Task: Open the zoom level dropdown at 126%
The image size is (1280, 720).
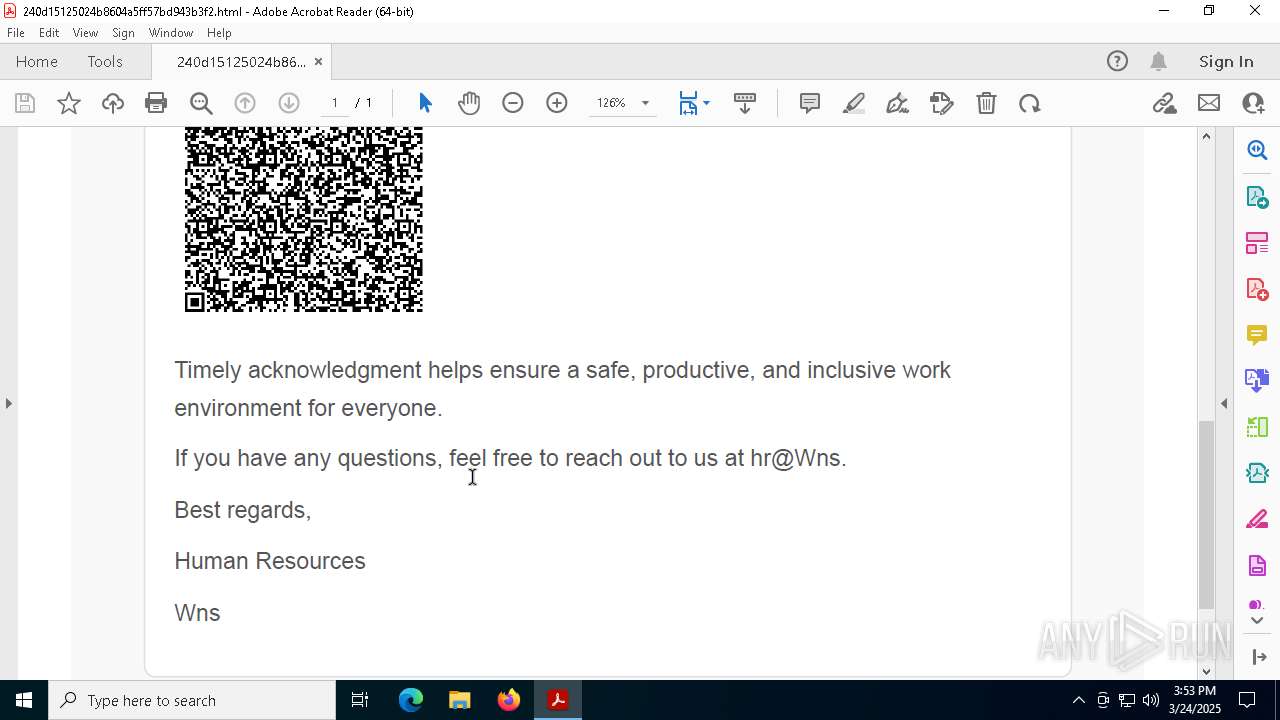Action: (645, 103)
